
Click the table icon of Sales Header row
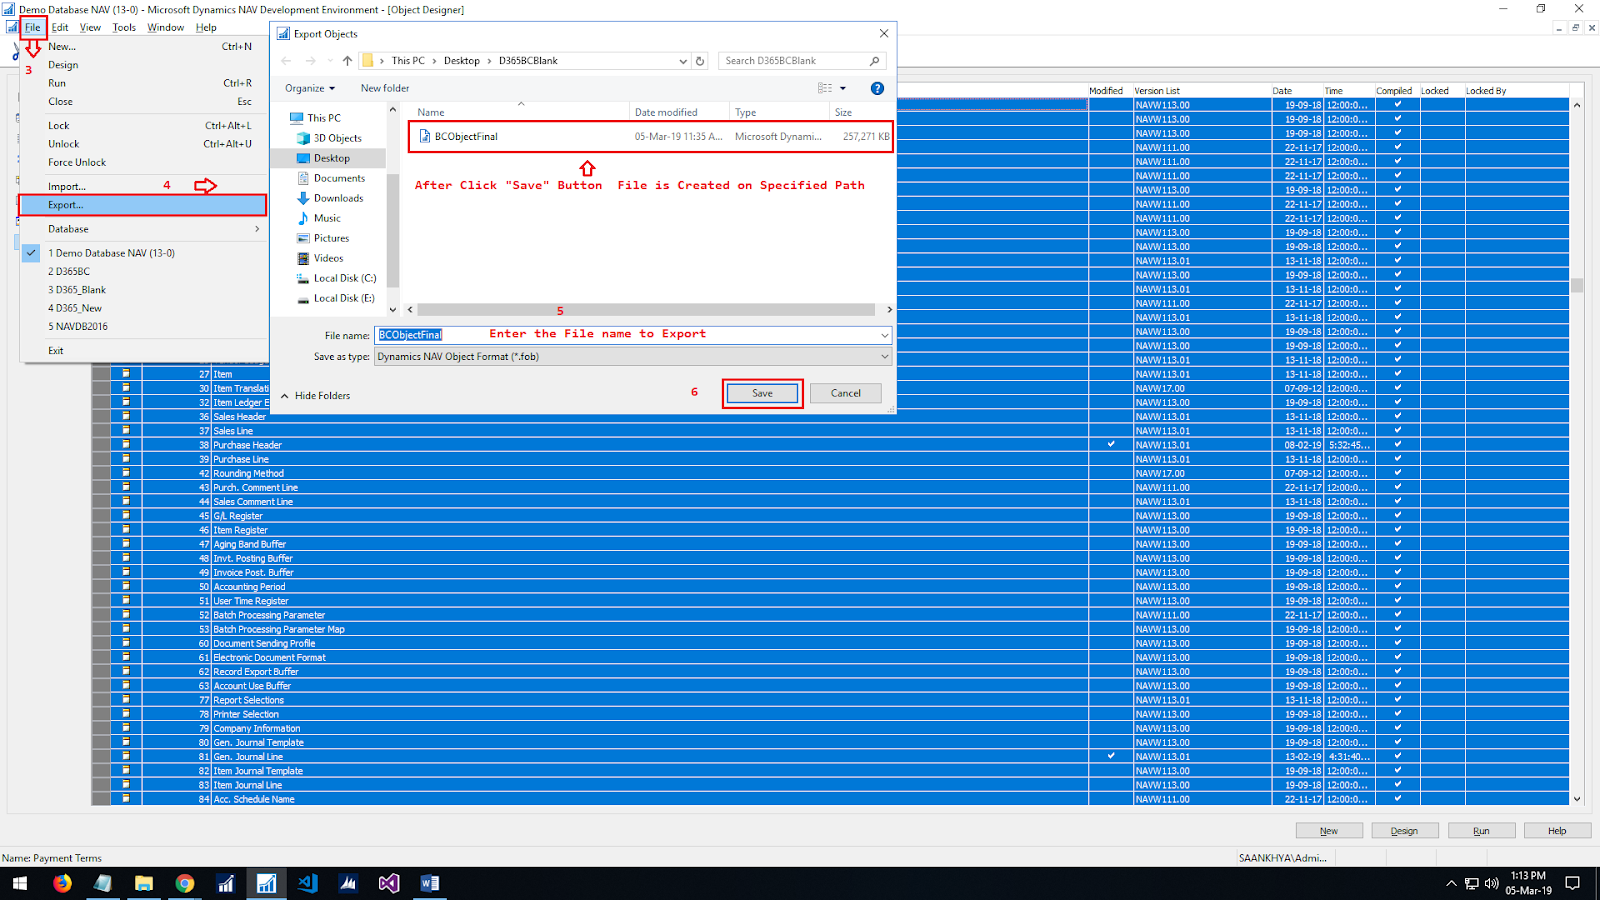coord(126,416)
